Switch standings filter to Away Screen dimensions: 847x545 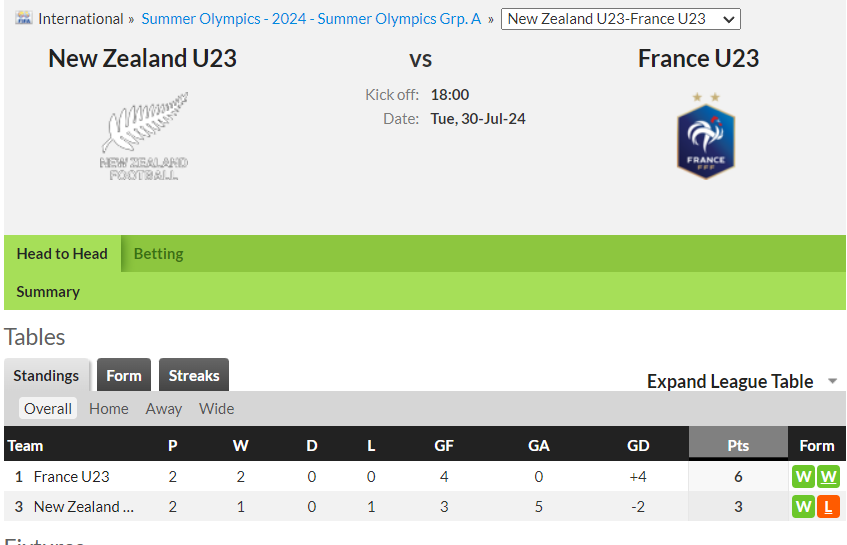pyautogui.click(x=164, y=408)
